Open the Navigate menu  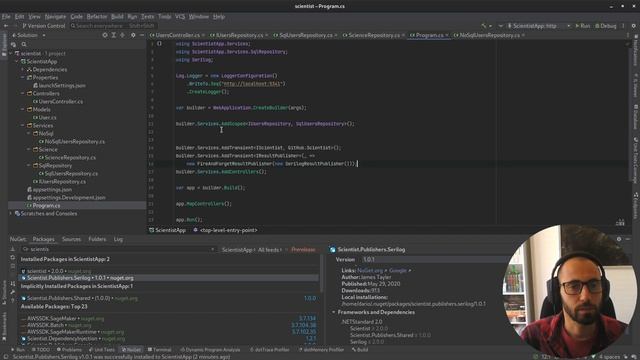(x=55, y=17)
